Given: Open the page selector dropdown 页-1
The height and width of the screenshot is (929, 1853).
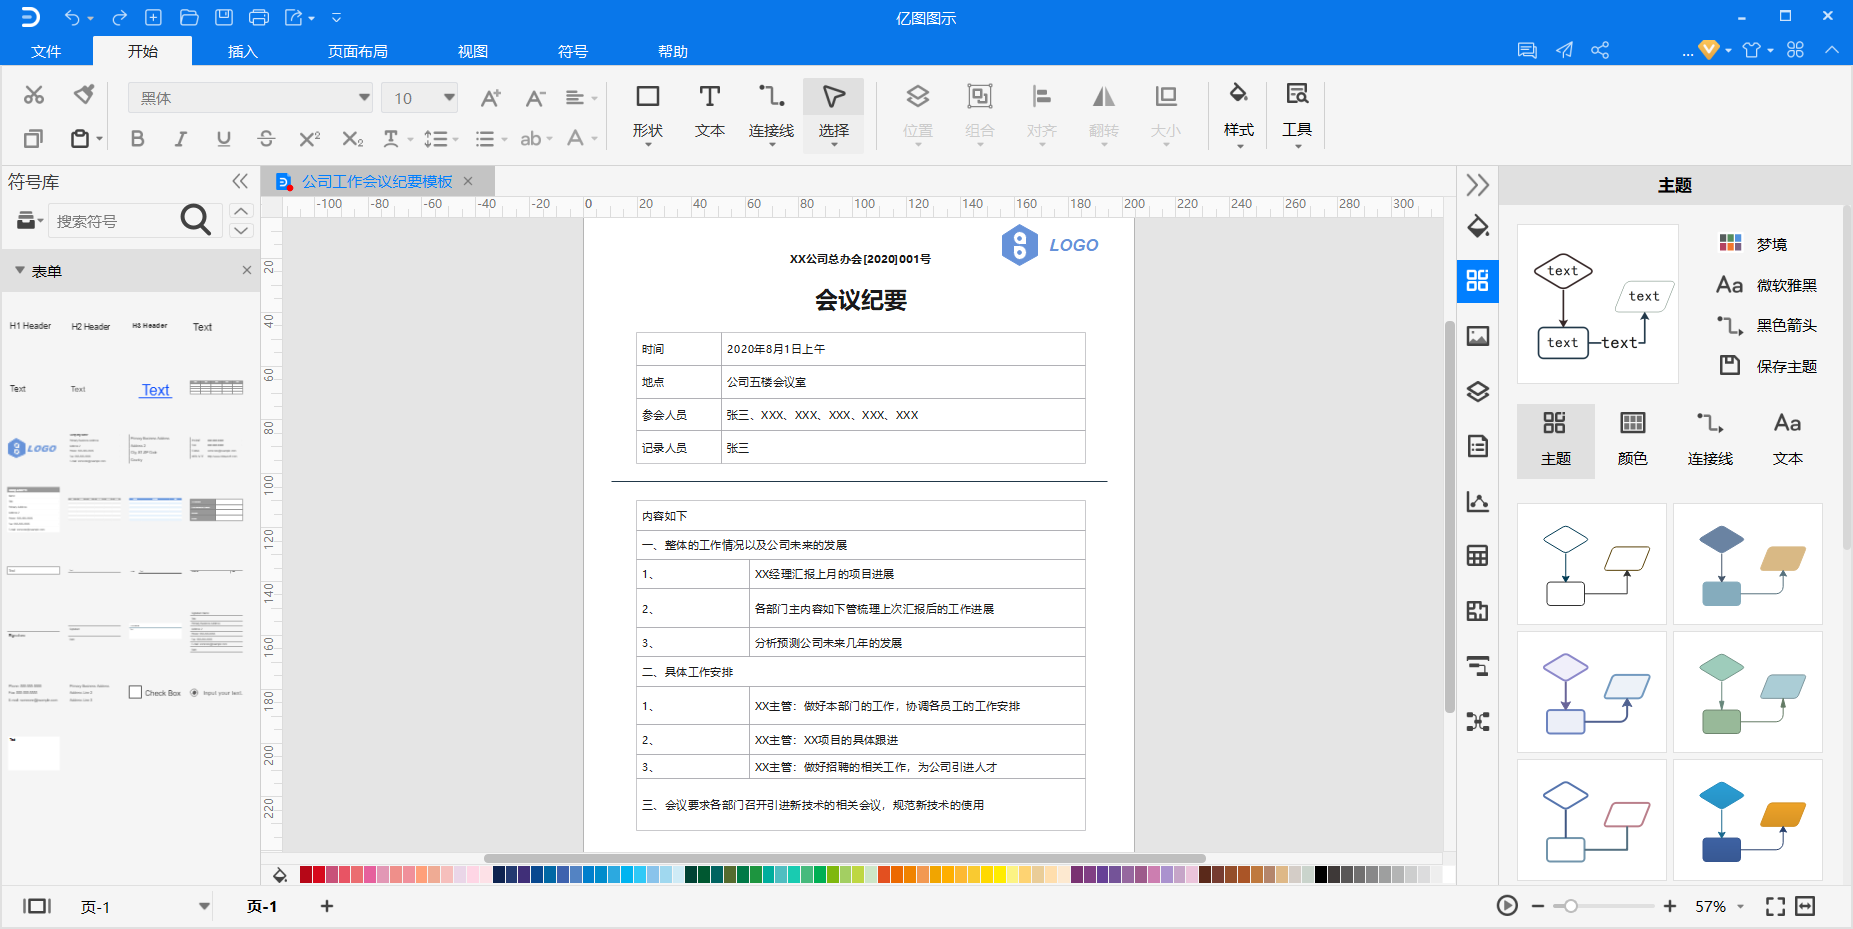Looking at the screenshot, I should pyautogui.click(x=204, y=906).
